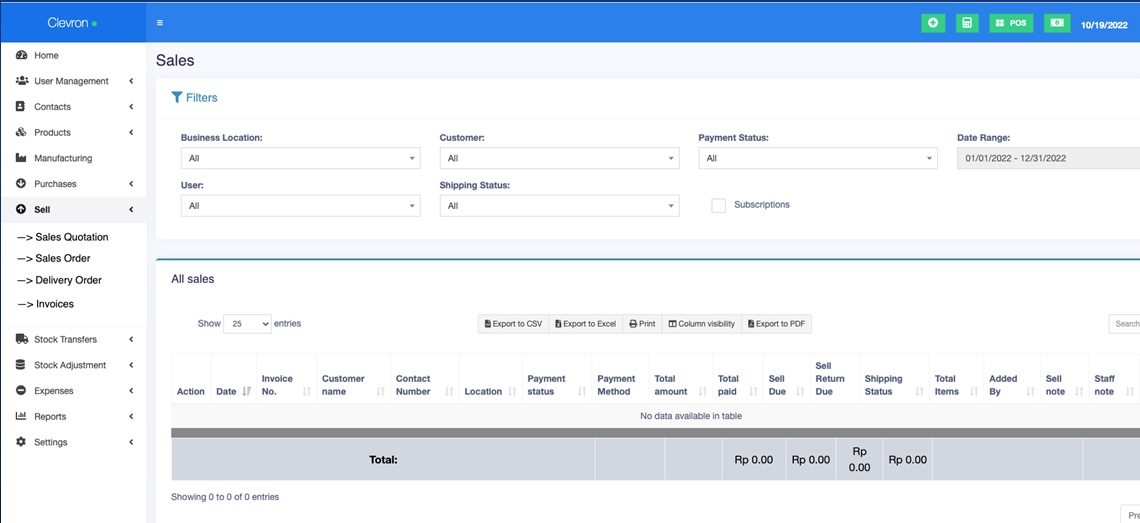Image resolution: width=1140 pixels, height=523 pixels.
Task: Click the Home dashboard icon in sidebar
Action: 21,55
